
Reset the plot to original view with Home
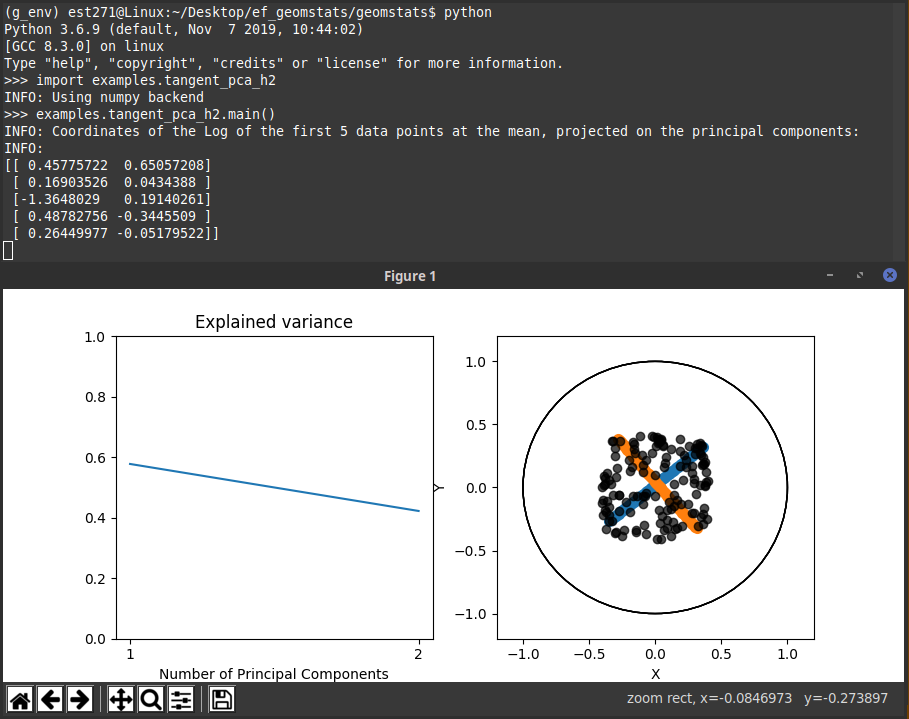[x=20, y=699]
